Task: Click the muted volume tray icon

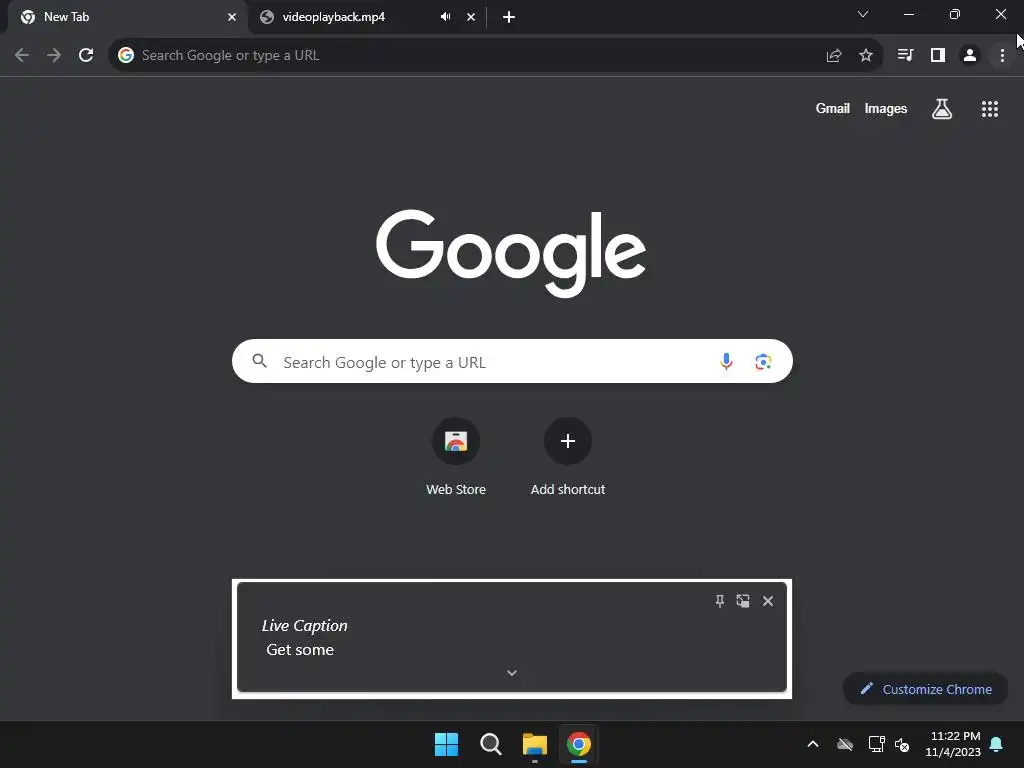Action: (x=902, y=744)
